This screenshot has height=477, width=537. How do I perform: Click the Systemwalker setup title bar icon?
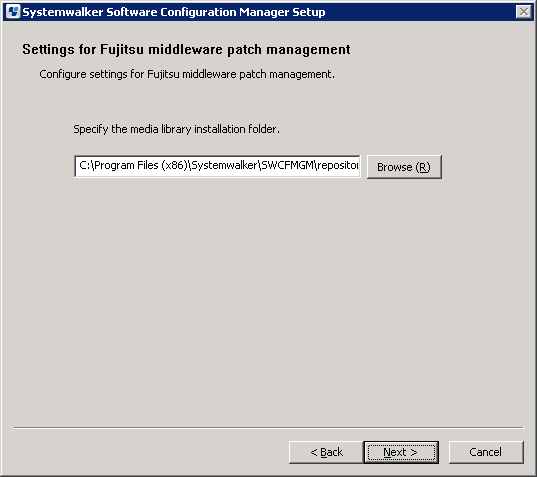13,12
